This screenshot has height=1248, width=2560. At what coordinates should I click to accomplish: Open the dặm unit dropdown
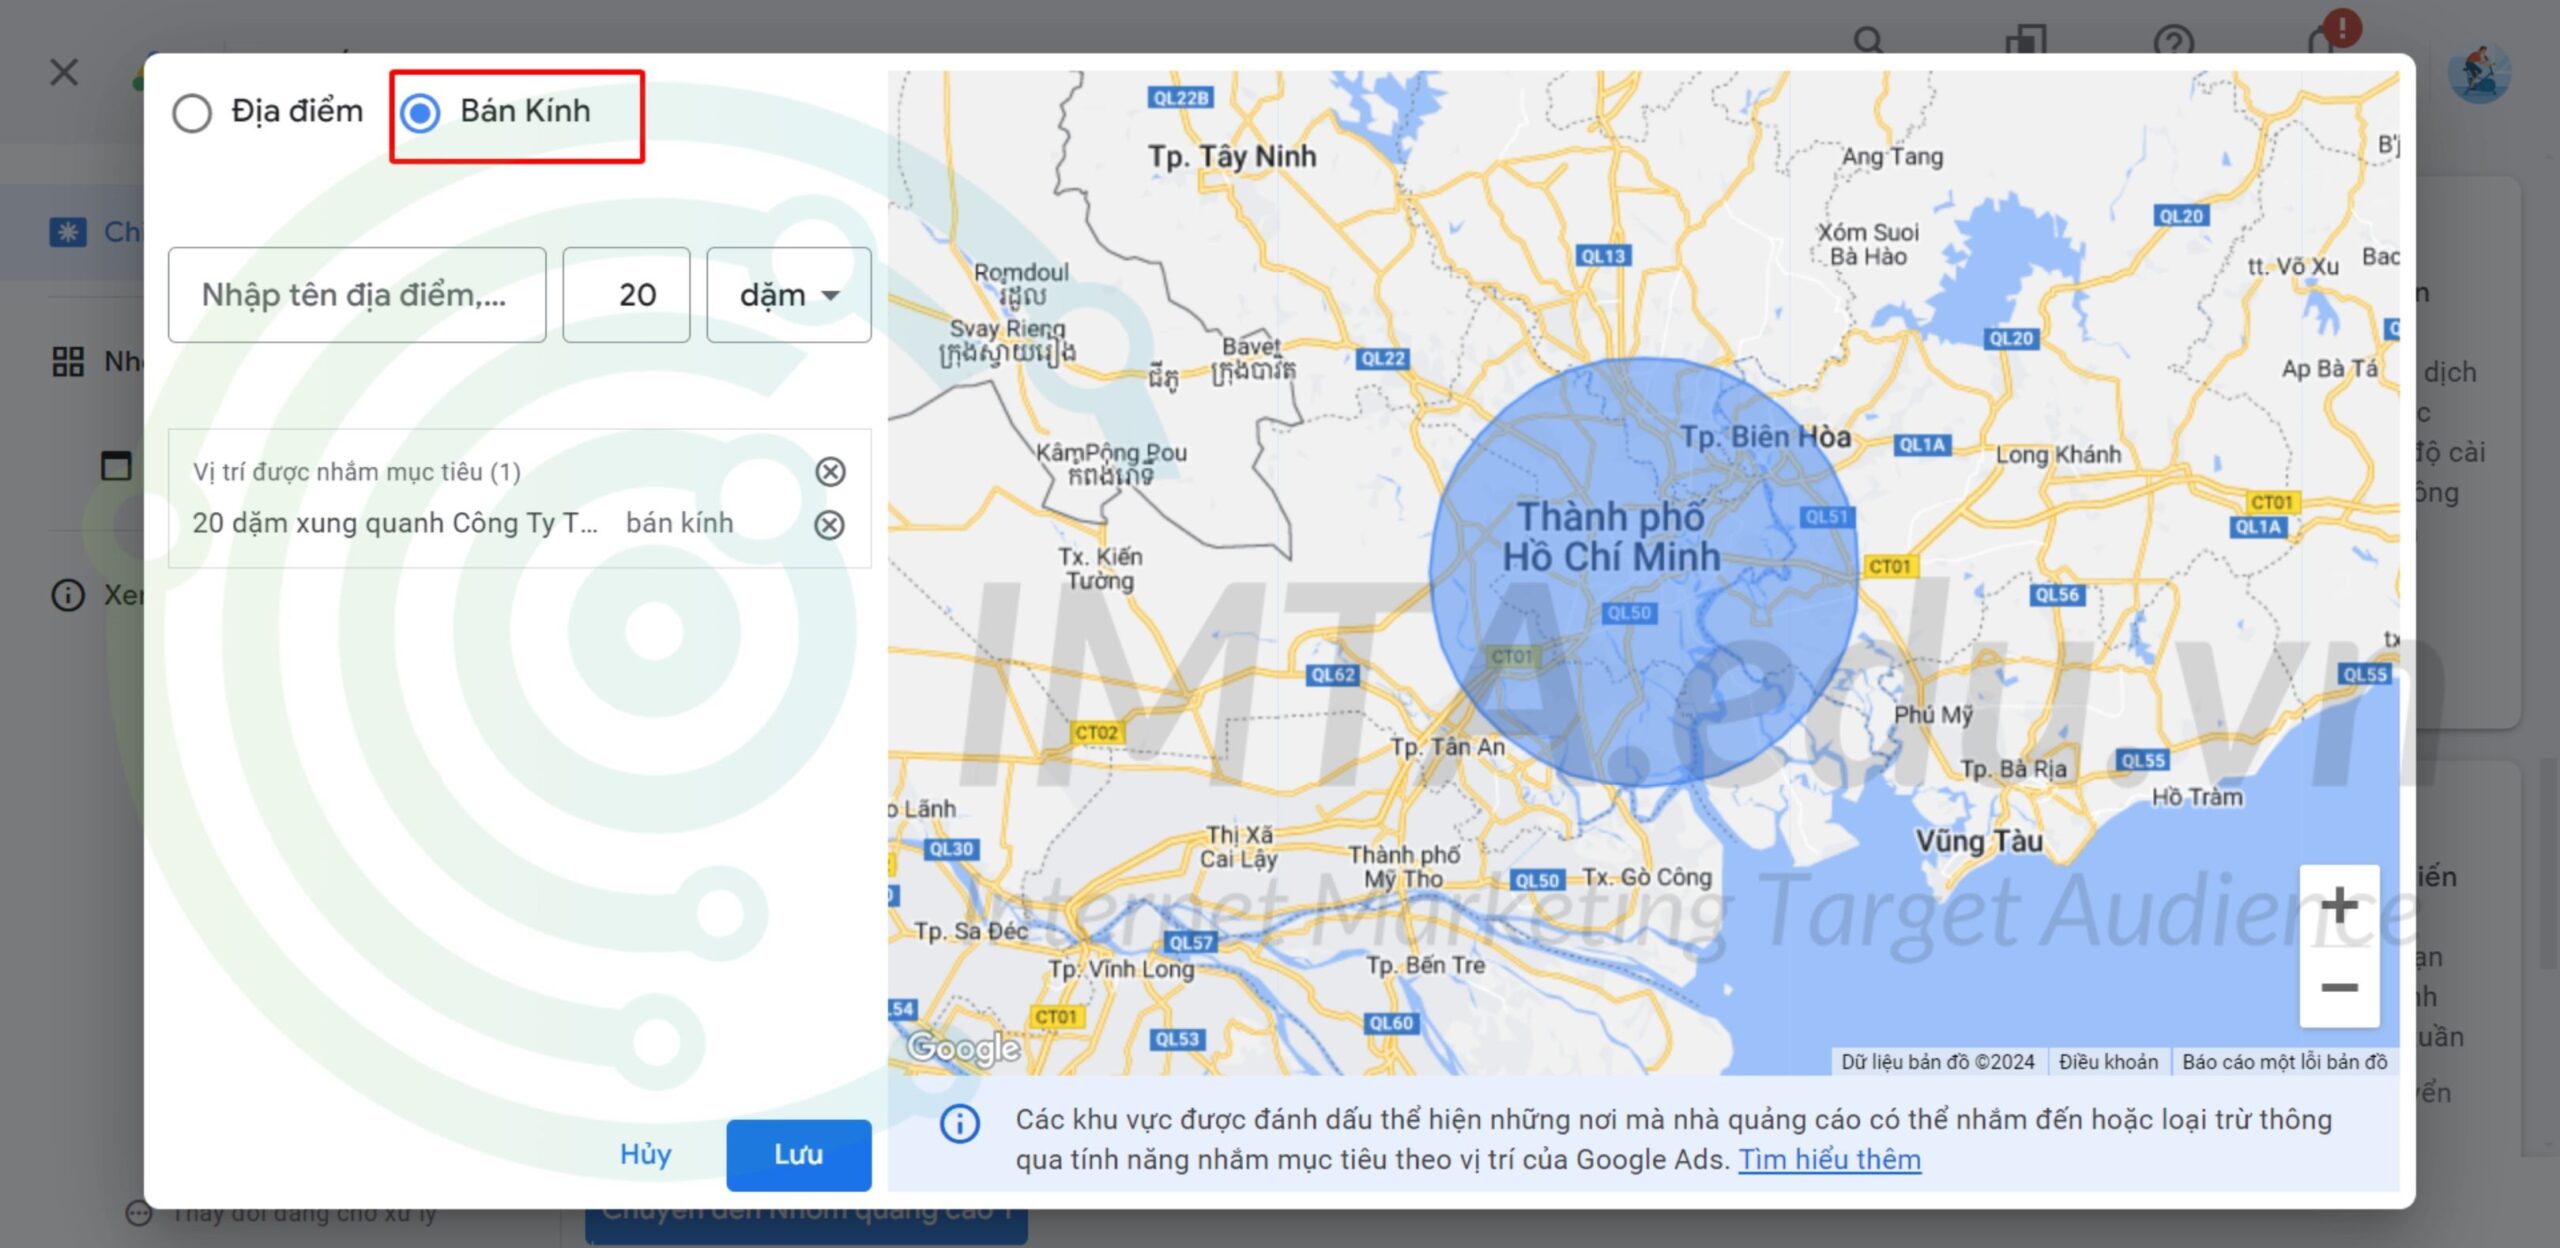pyautogui.click(x=788, y=295)
